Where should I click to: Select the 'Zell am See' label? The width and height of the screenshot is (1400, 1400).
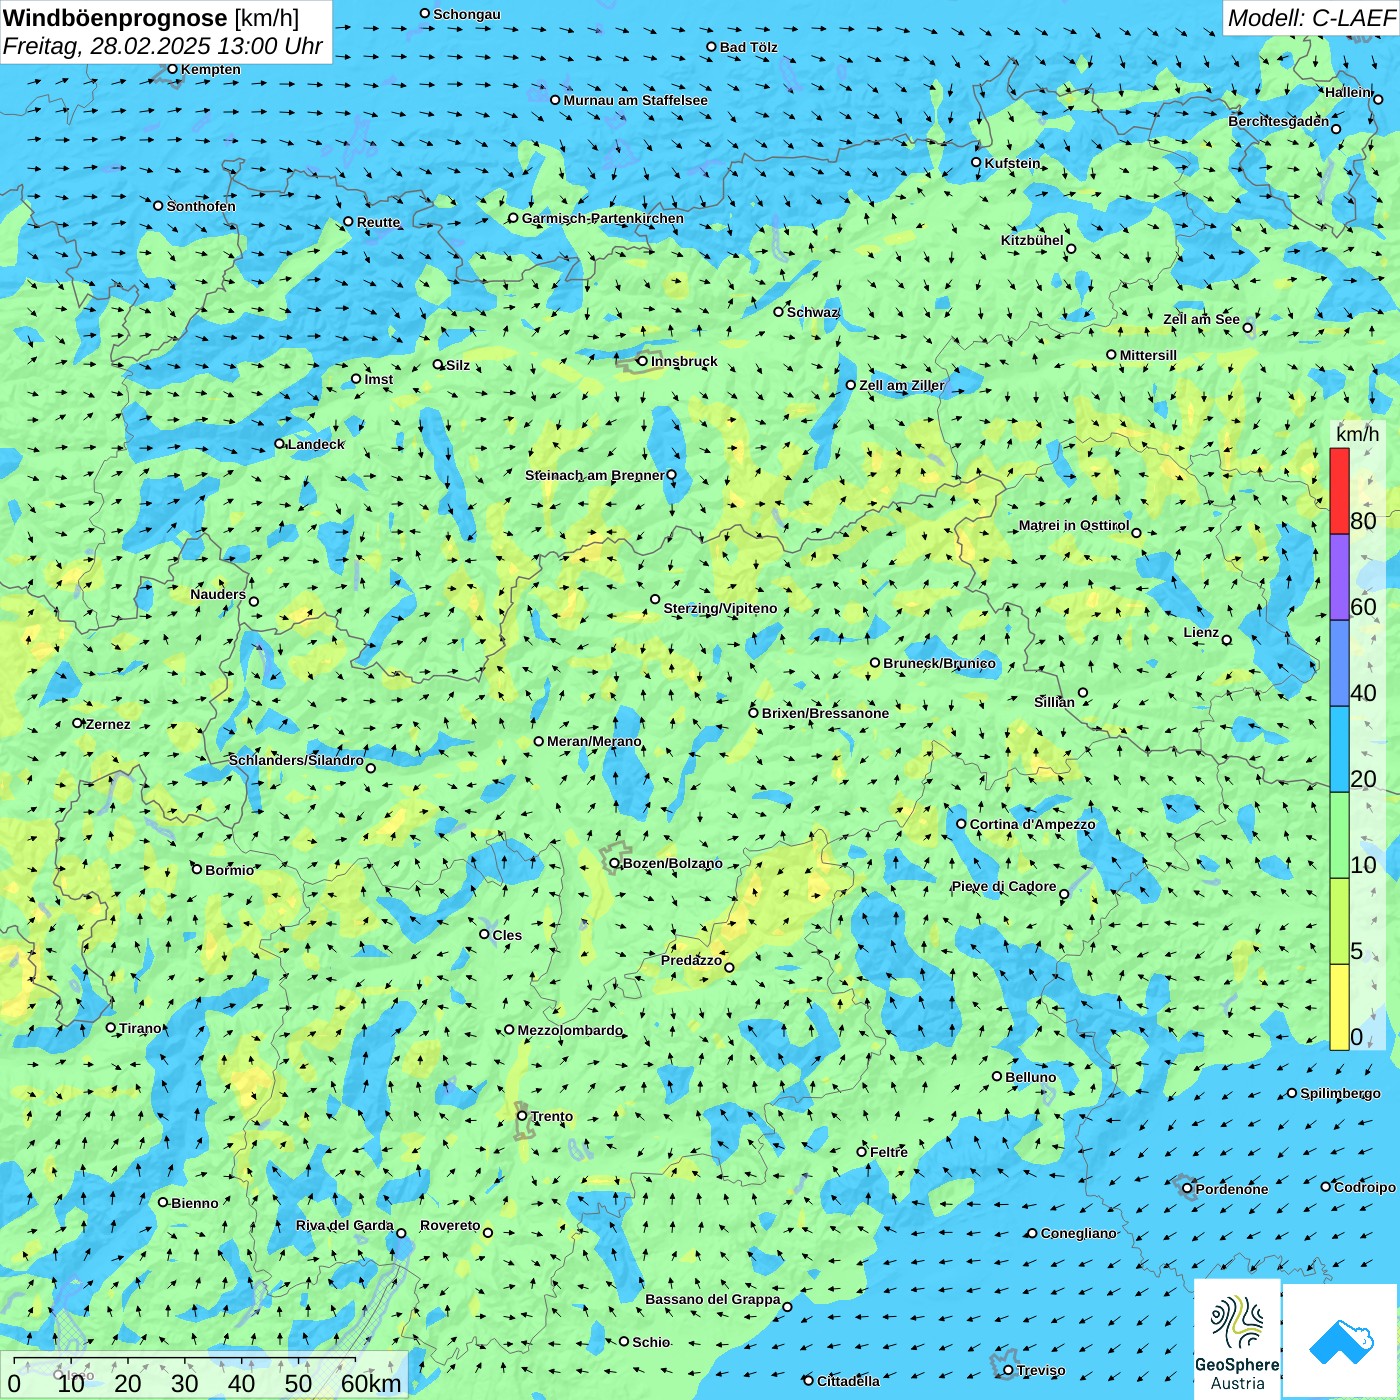tap(1201, 319)
